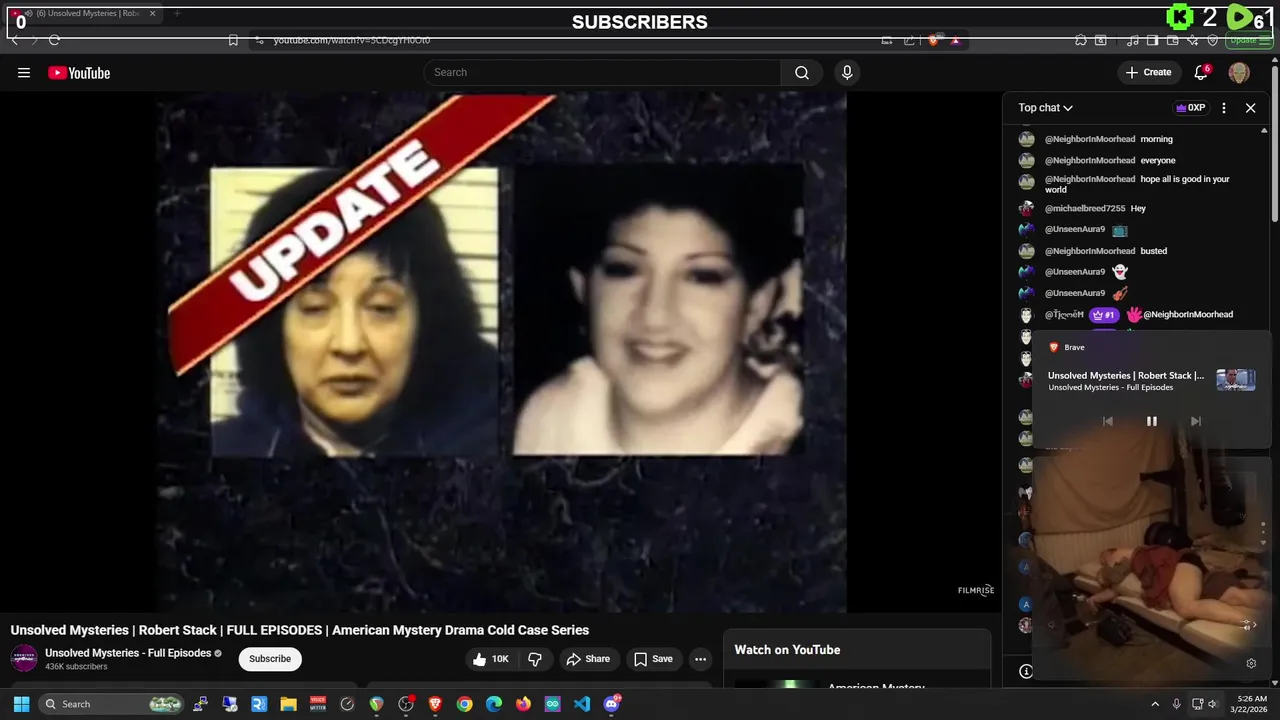The height and width of the screenshot is (720, 1280).
Task: Click the video title text
Action: coord(300,630)
